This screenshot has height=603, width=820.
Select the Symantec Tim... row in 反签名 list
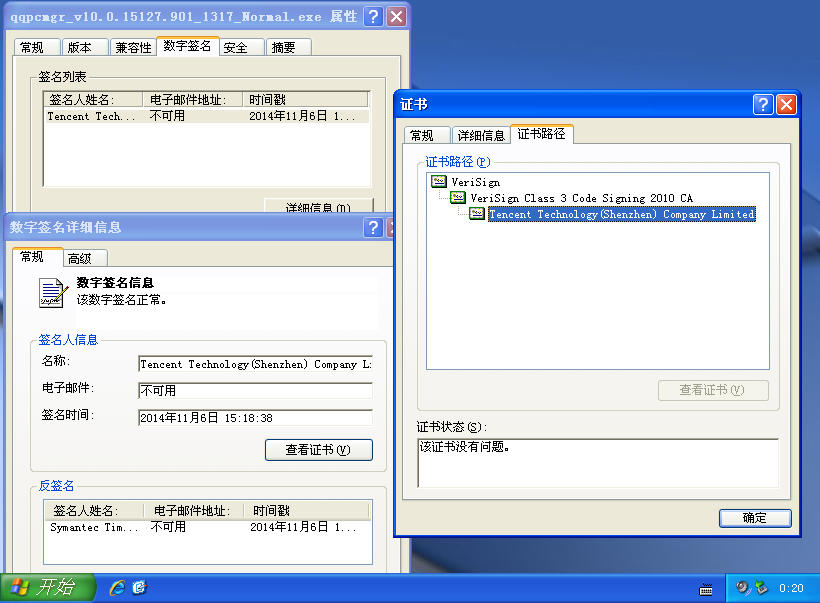coord(208,527)
